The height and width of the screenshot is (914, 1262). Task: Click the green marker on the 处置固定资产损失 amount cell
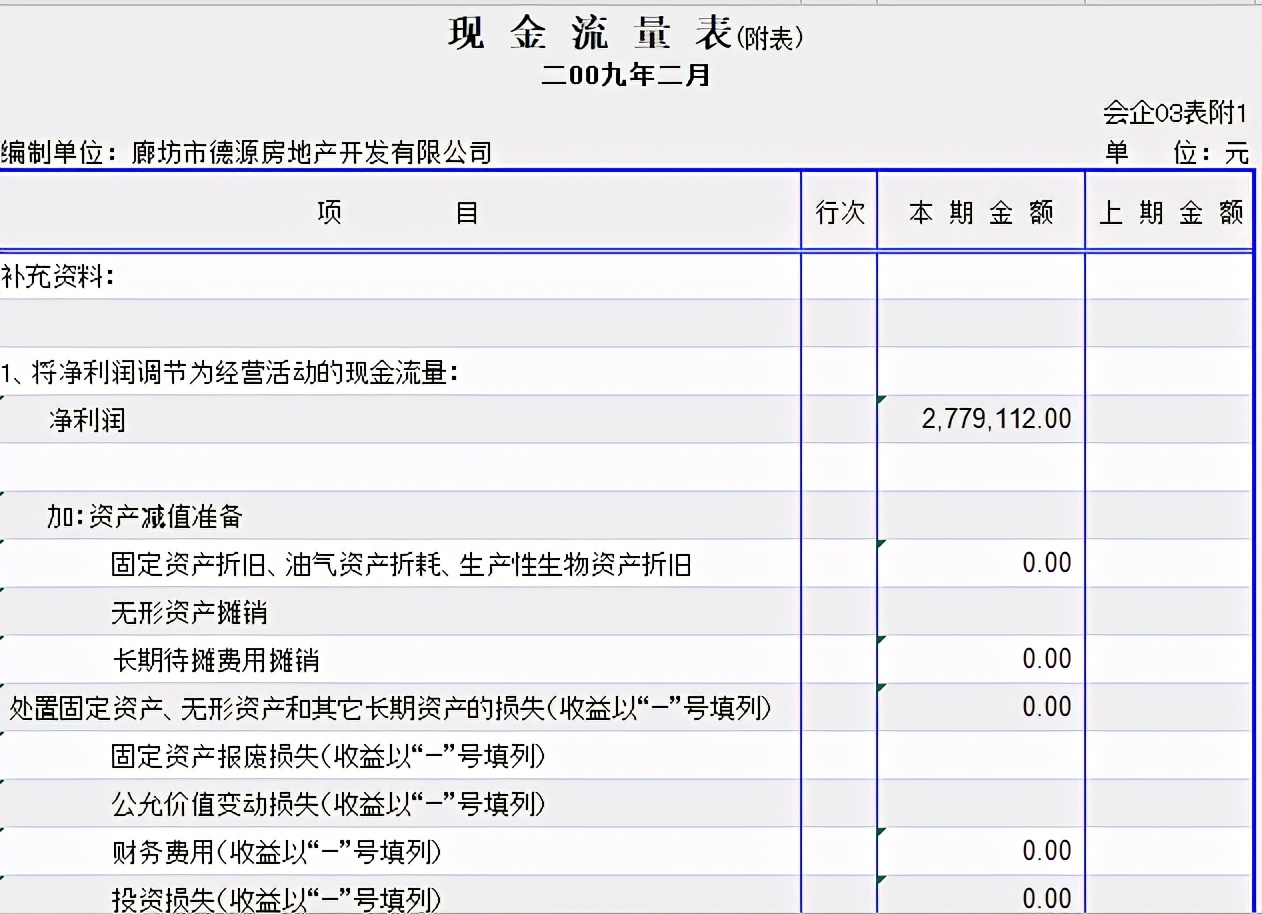[x=883, y=684]
